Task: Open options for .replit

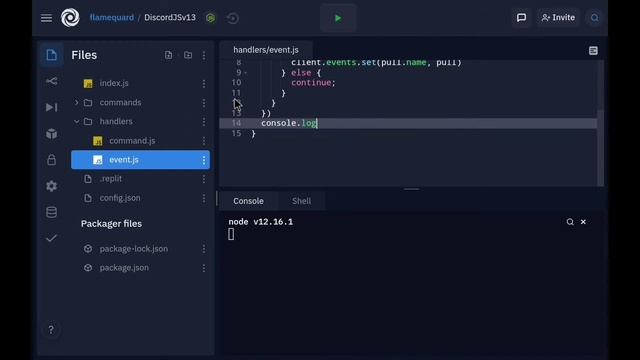Action: pyautogui.click(x=204, y=179)
